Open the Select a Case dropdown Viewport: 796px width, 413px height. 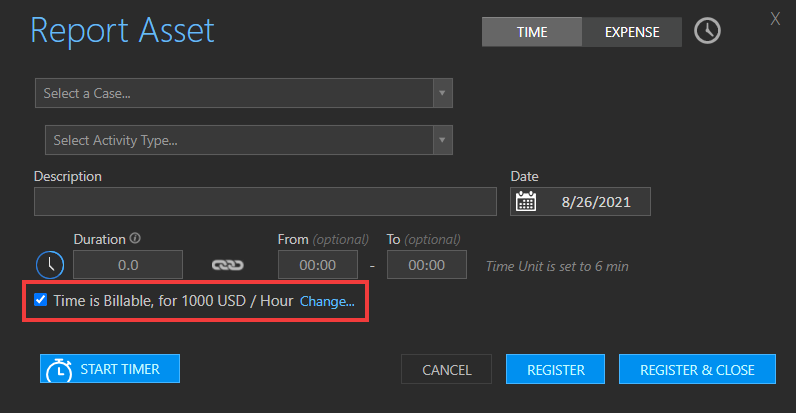click(x=244, y=93)
